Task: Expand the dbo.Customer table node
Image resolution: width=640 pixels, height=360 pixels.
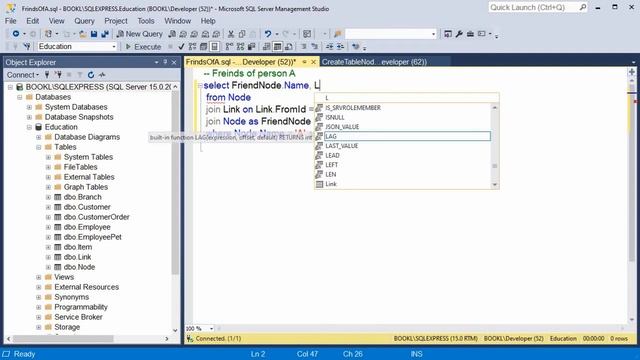Action: (48, 207)
